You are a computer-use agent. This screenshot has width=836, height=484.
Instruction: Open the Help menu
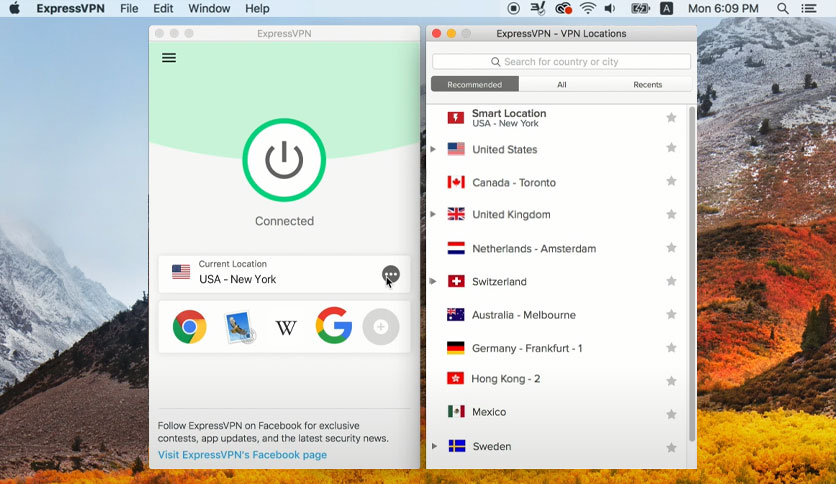tap(257, 9)
